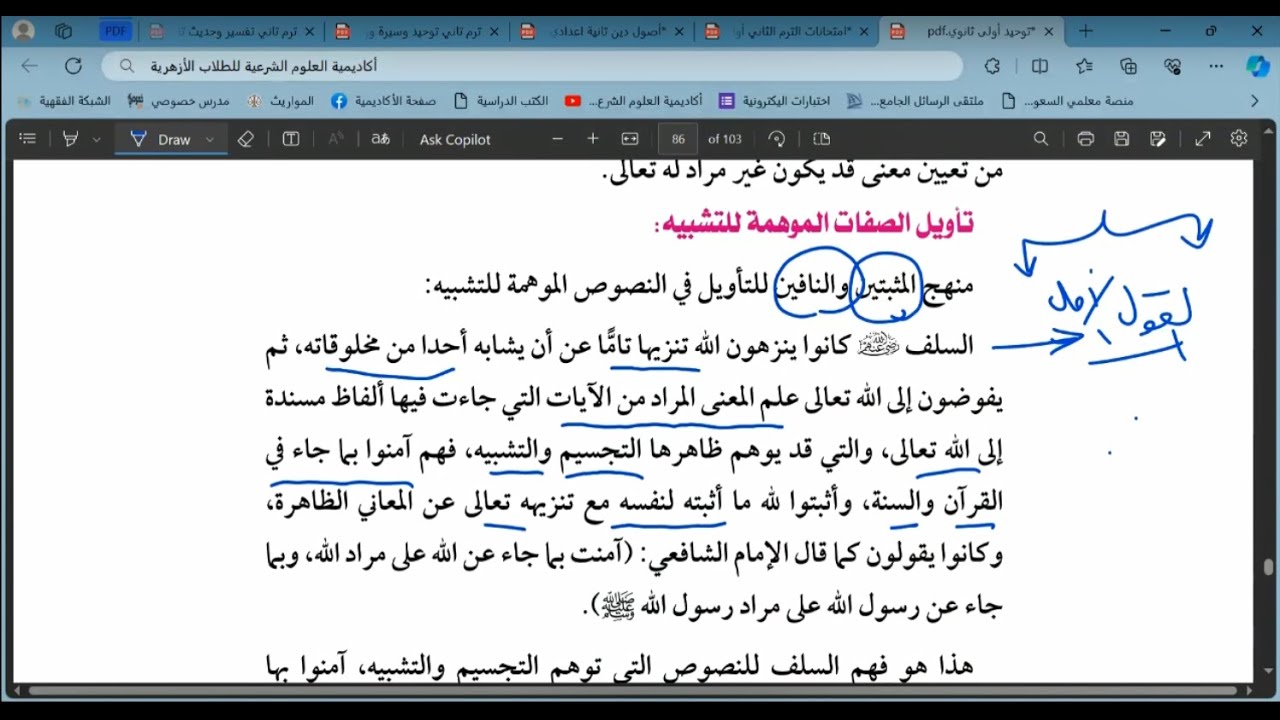Refresh the browser page
The image size is (1280, 720).
(x=73, y=66)
